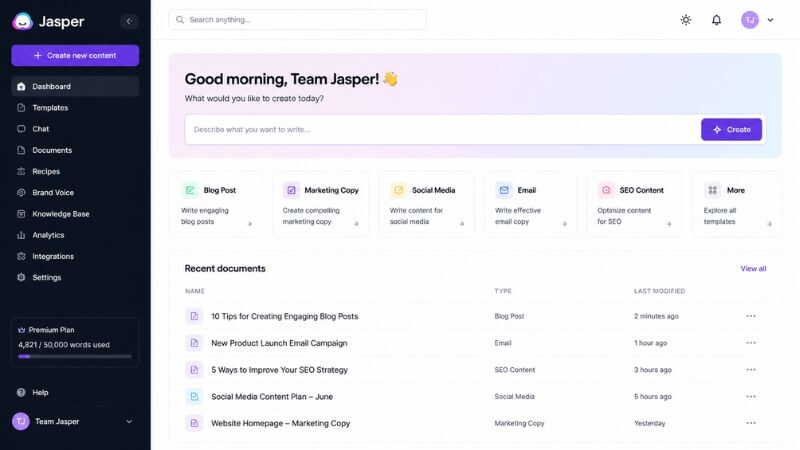This screenshot has height=450, width=800.
Task: Click the arrow on the Email card
Action: click(564, 223)
